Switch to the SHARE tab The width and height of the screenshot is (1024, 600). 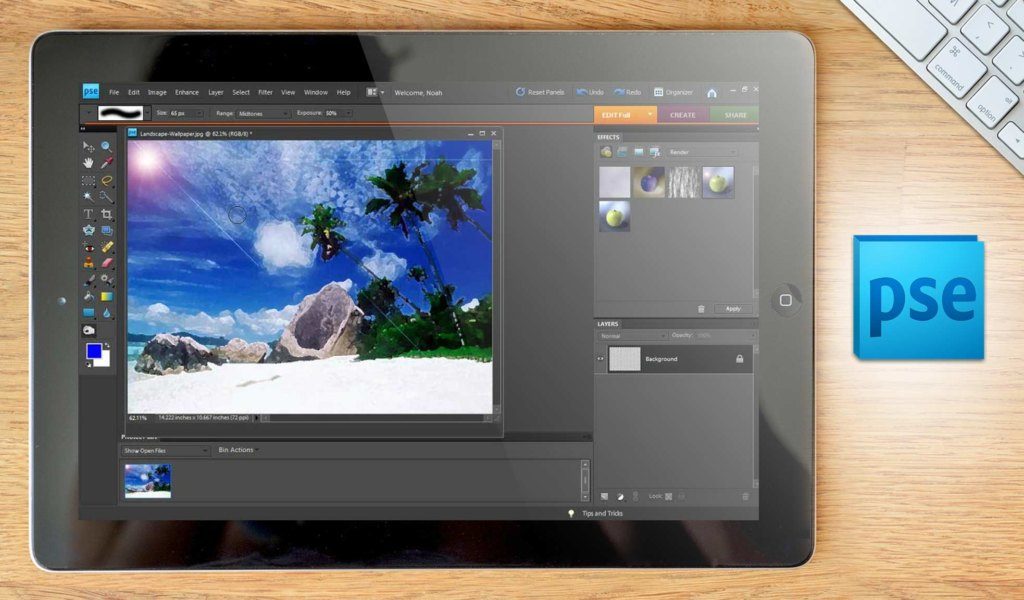coord(734,115)
